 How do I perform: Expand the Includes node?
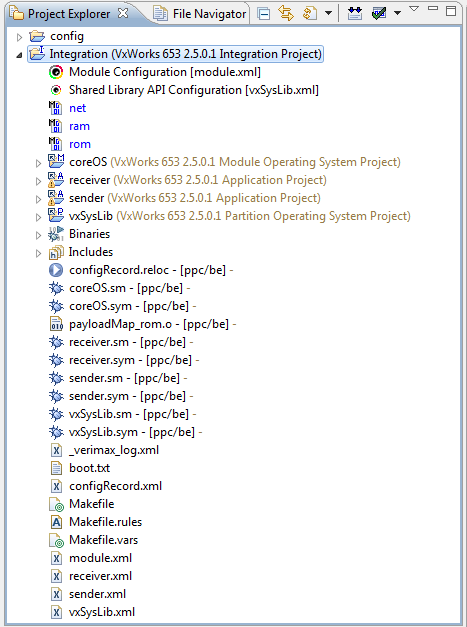pyautogui.click(x=38, y=253)
